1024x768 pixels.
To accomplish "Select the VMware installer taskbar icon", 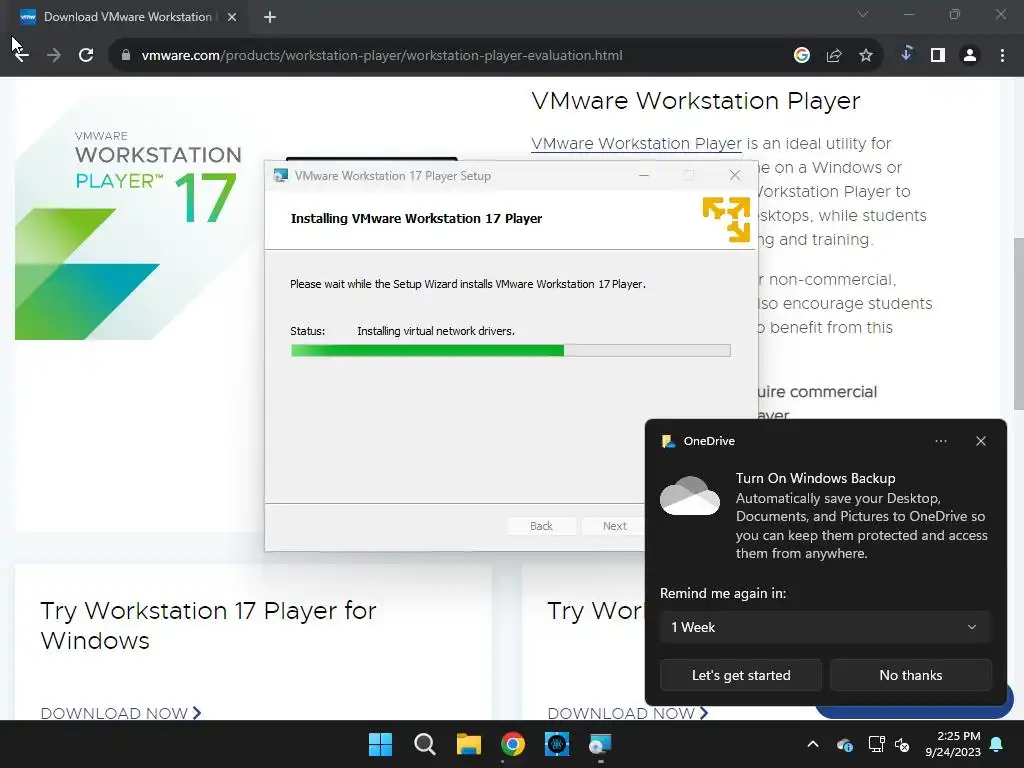I will (600, 744).
